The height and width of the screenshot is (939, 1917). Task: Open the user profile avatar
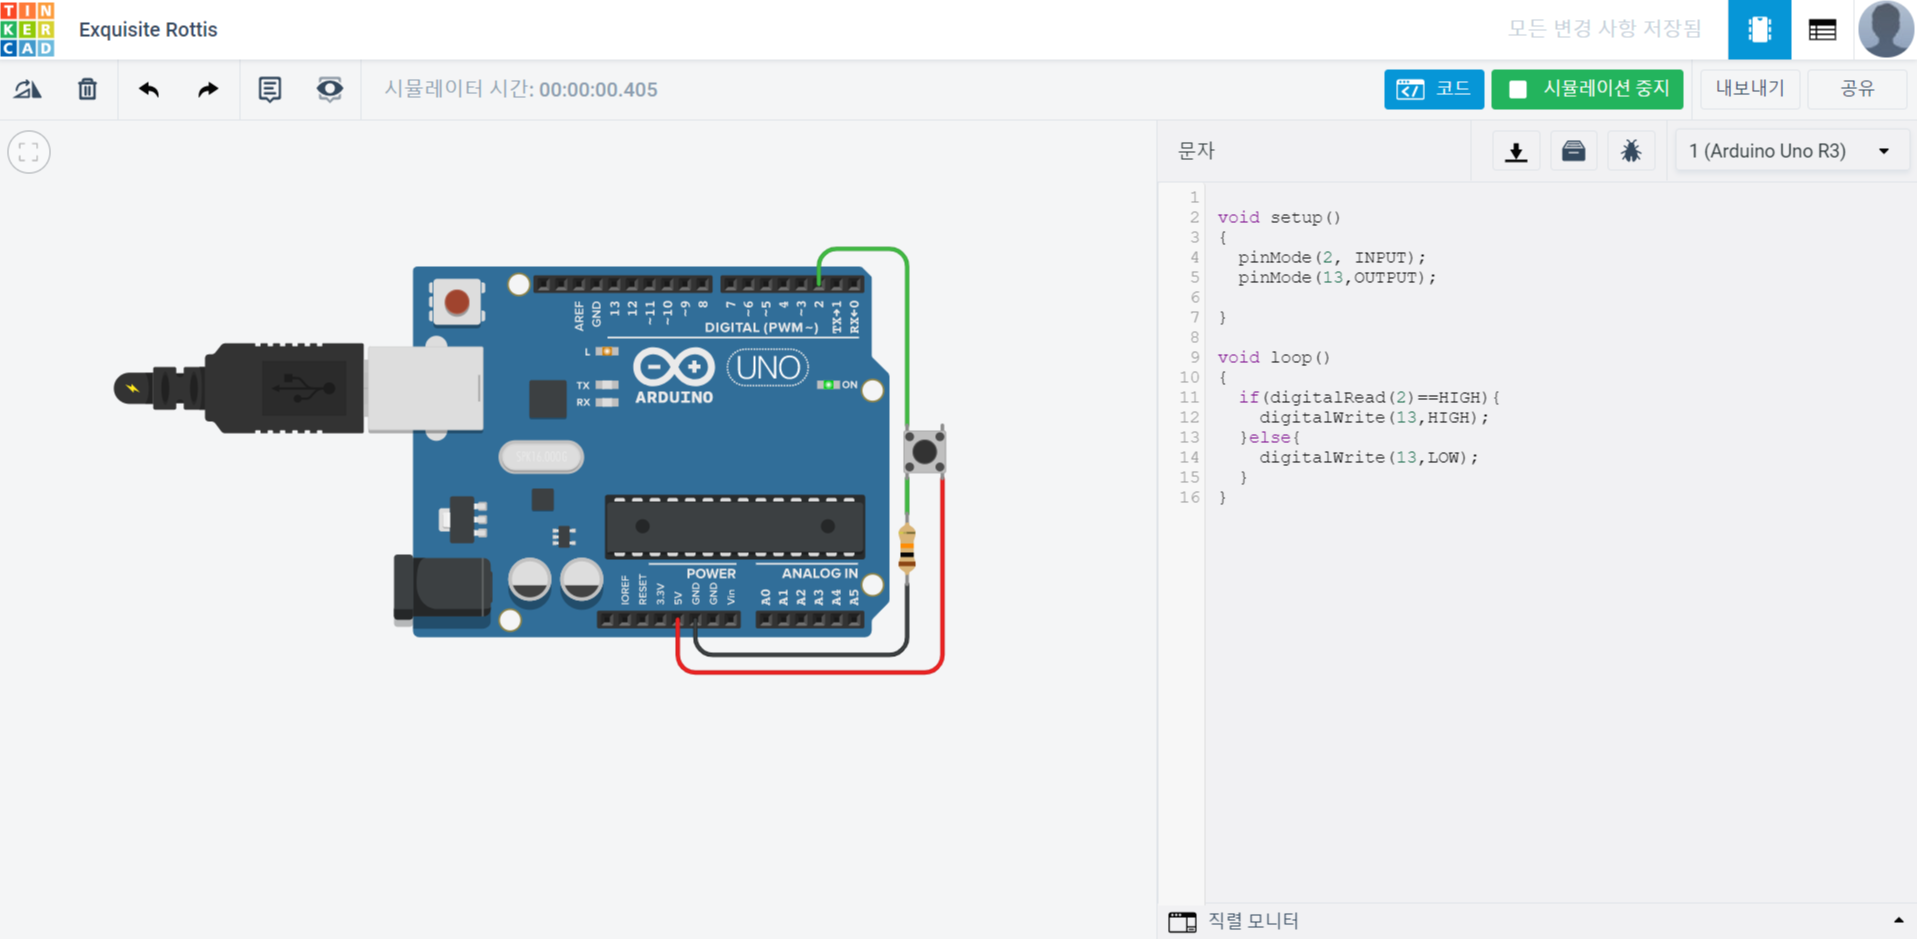point(1885,29)
